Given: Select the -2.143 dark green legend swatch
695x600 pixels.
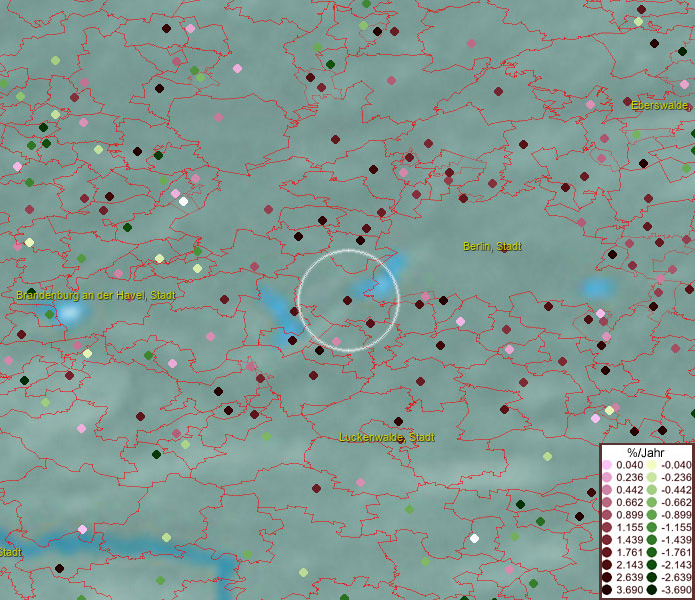Looking at the screenshot, I should click(652, 565).
